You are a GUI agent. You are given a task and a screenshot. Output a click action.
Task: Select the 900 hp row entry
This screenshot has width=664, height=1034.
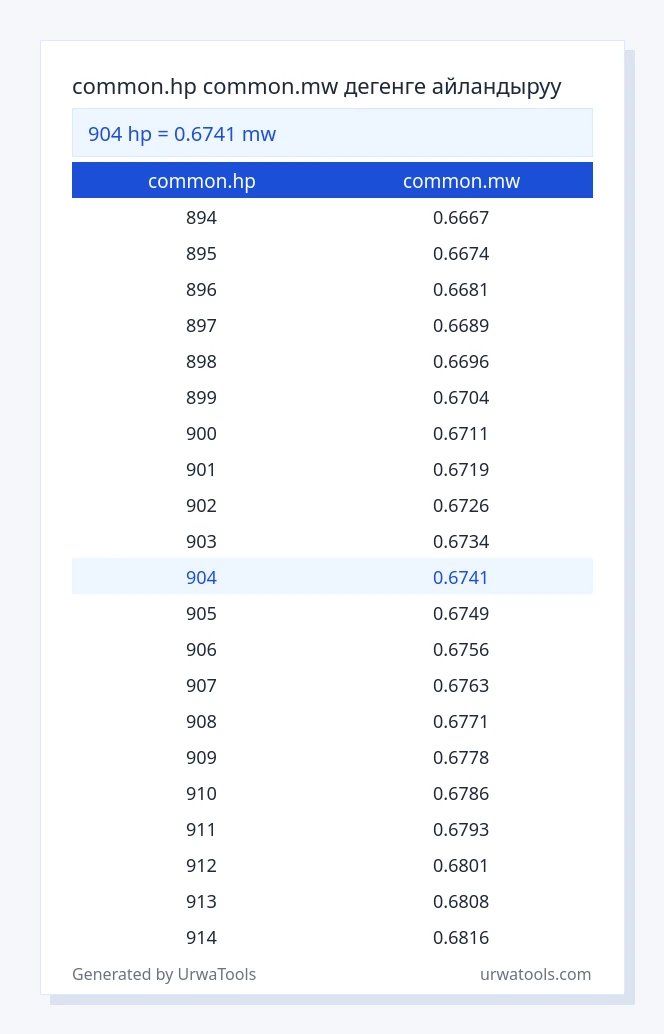[x=201, y=433]
